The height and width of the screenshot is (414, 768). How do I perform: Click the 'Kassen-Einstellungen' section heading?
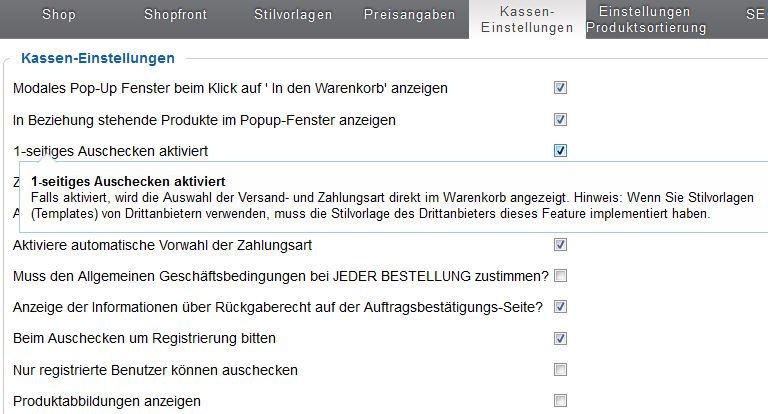pos(98,59)
